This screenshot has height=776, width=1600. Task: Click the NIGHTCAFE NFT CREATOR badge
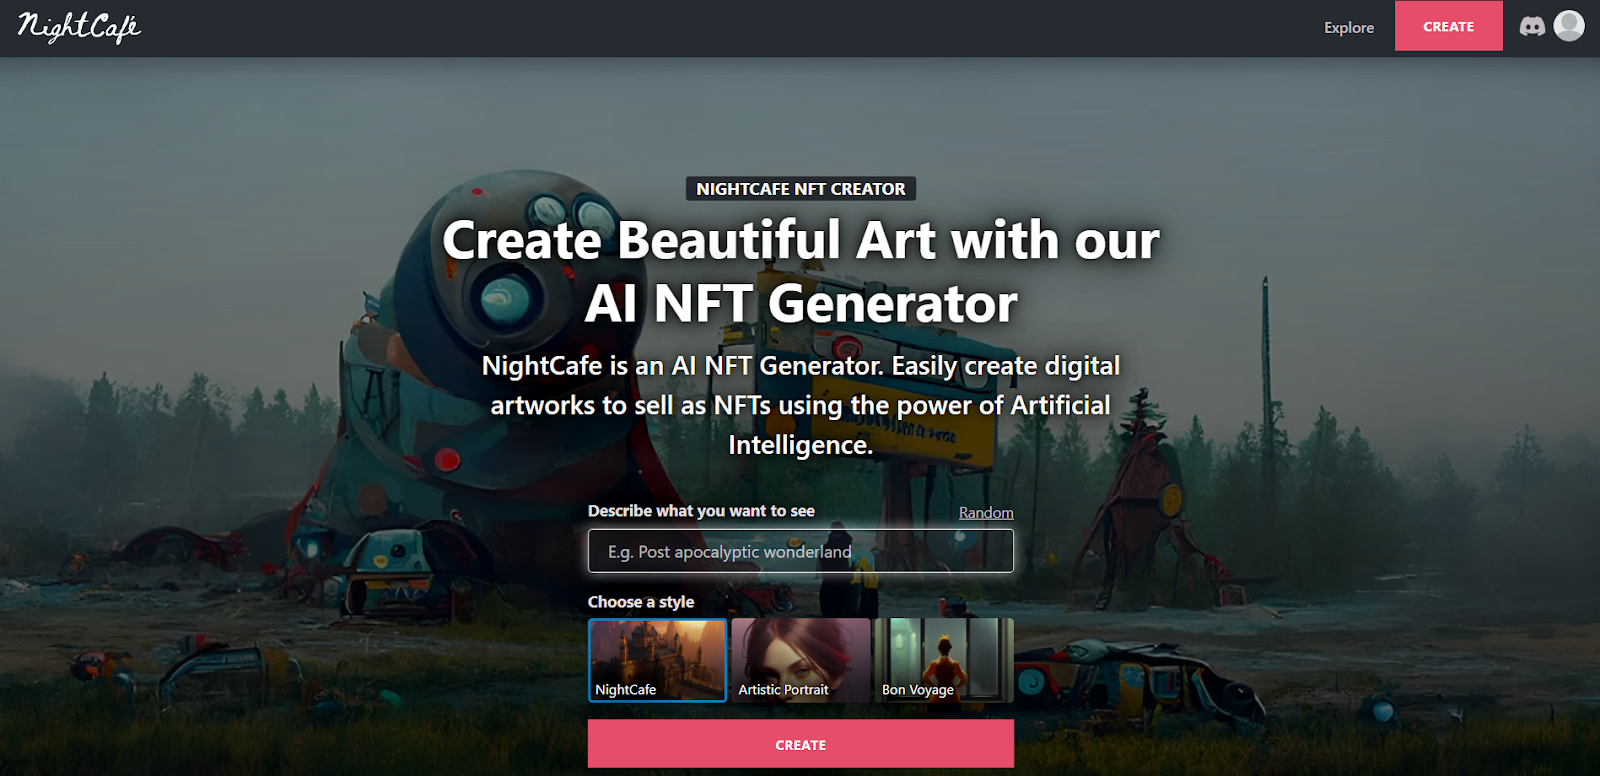click(801, 189)
